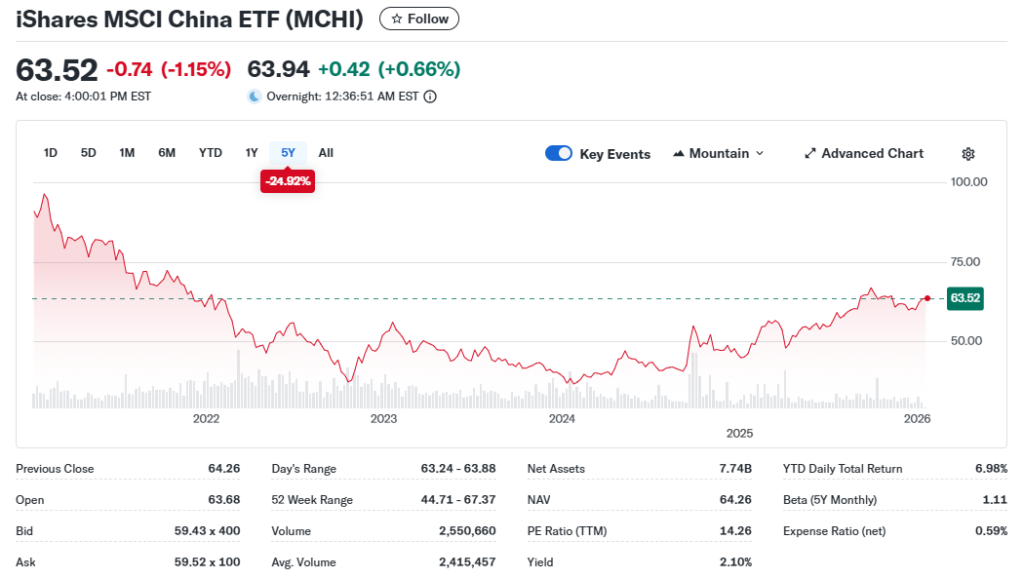
Task: Click the red -24.92% badge under 5Y
Action: 287,181
